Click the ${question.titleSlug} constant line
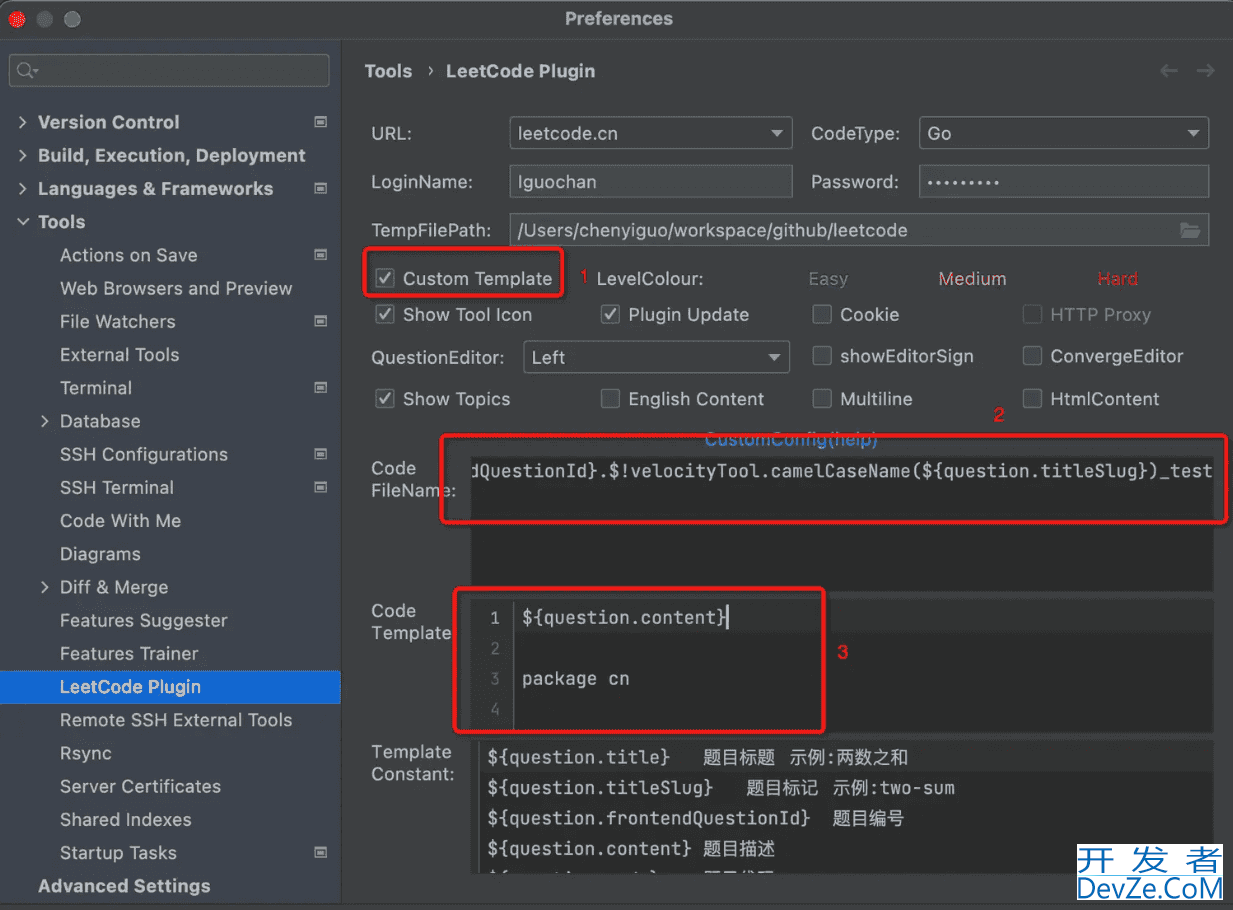The image size is (1233, 910). [x=721, y=788]
